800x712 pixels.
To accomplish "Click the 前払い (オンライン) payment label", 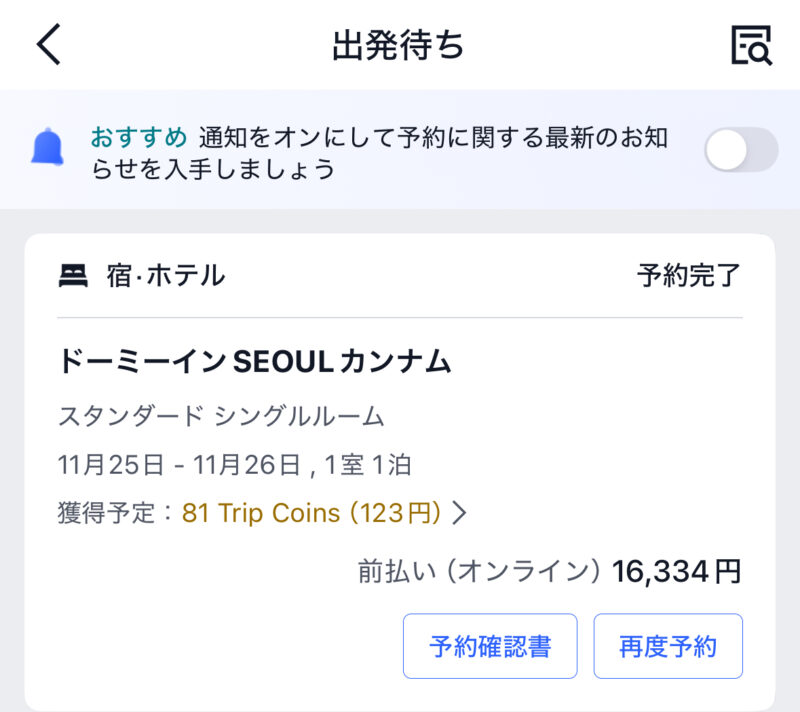I will point(479,572).
